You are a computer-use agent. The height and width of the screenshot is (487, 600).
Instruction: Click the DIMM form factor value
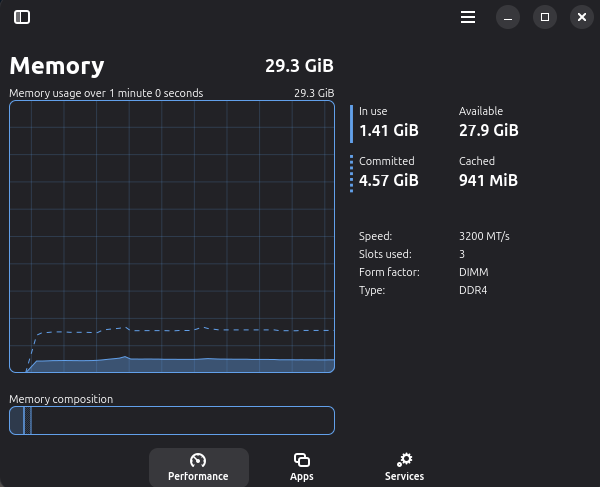[x=474, y=273]
